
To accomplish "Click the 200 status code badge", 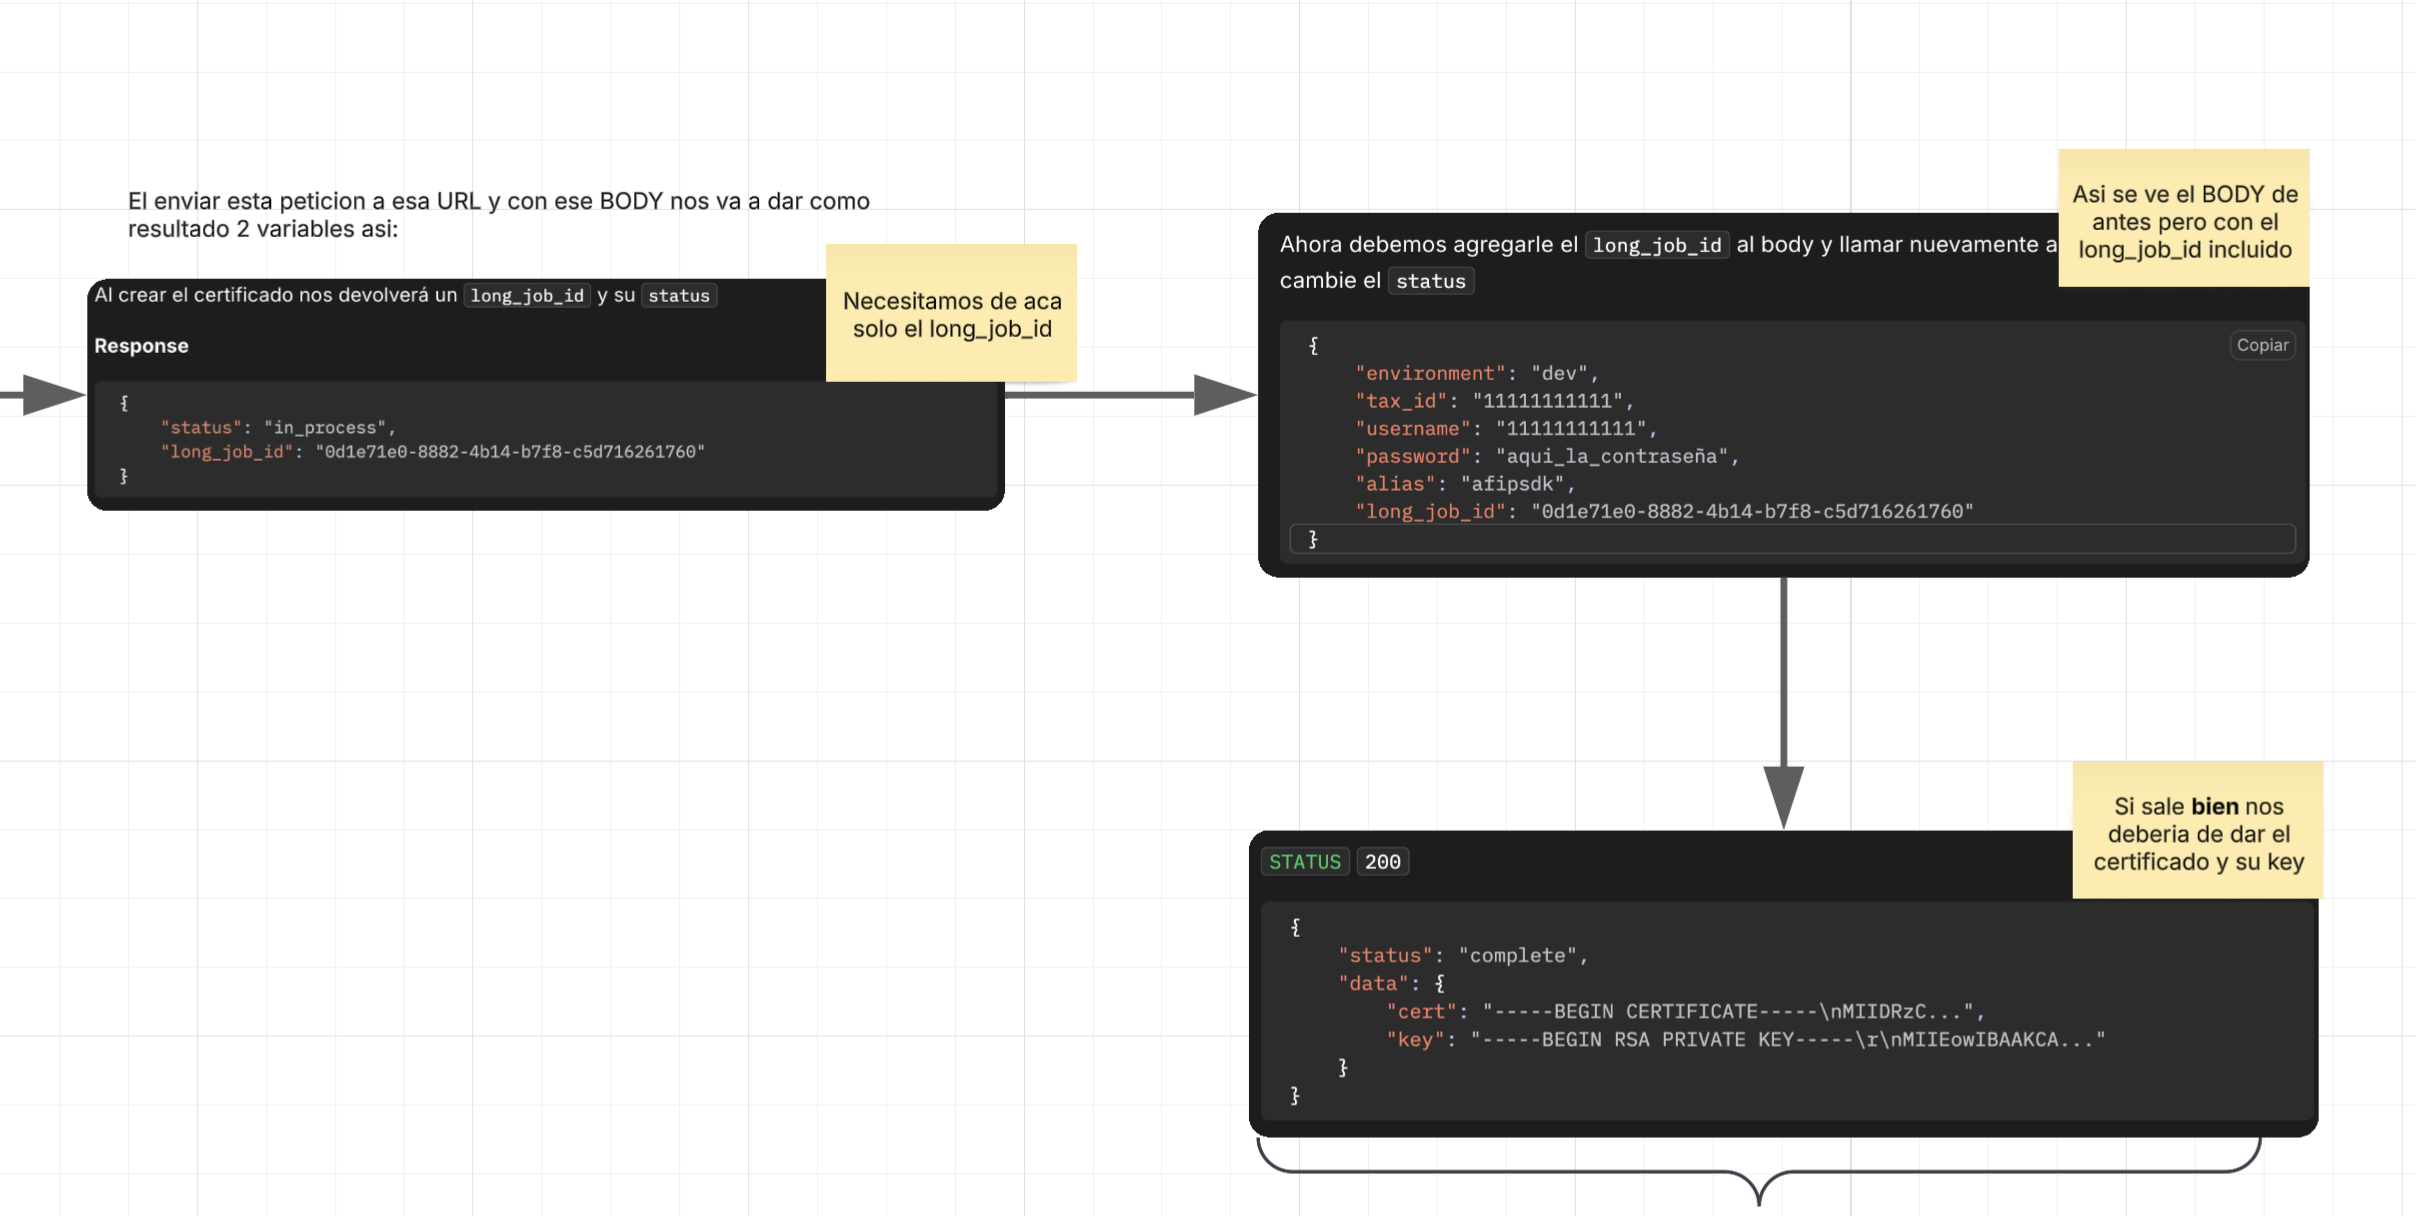I will point(1382,862).
